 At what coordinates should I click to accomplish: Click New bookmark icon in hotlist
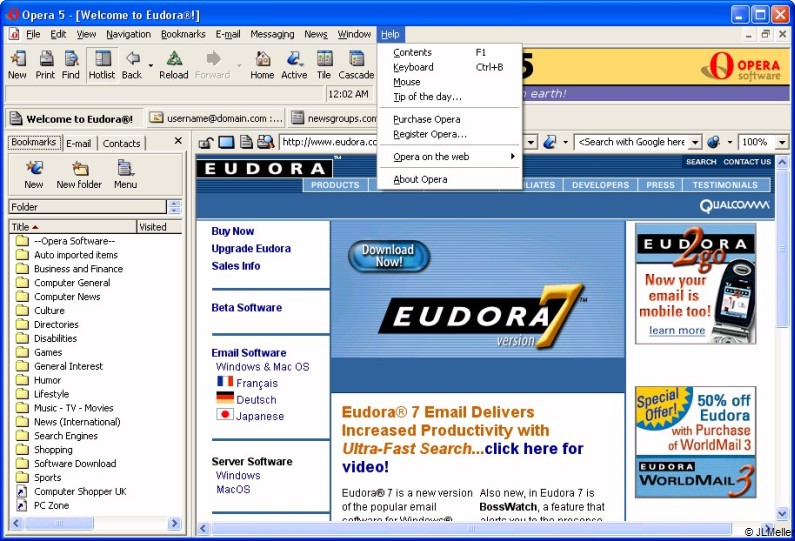[x=34, y=174]
